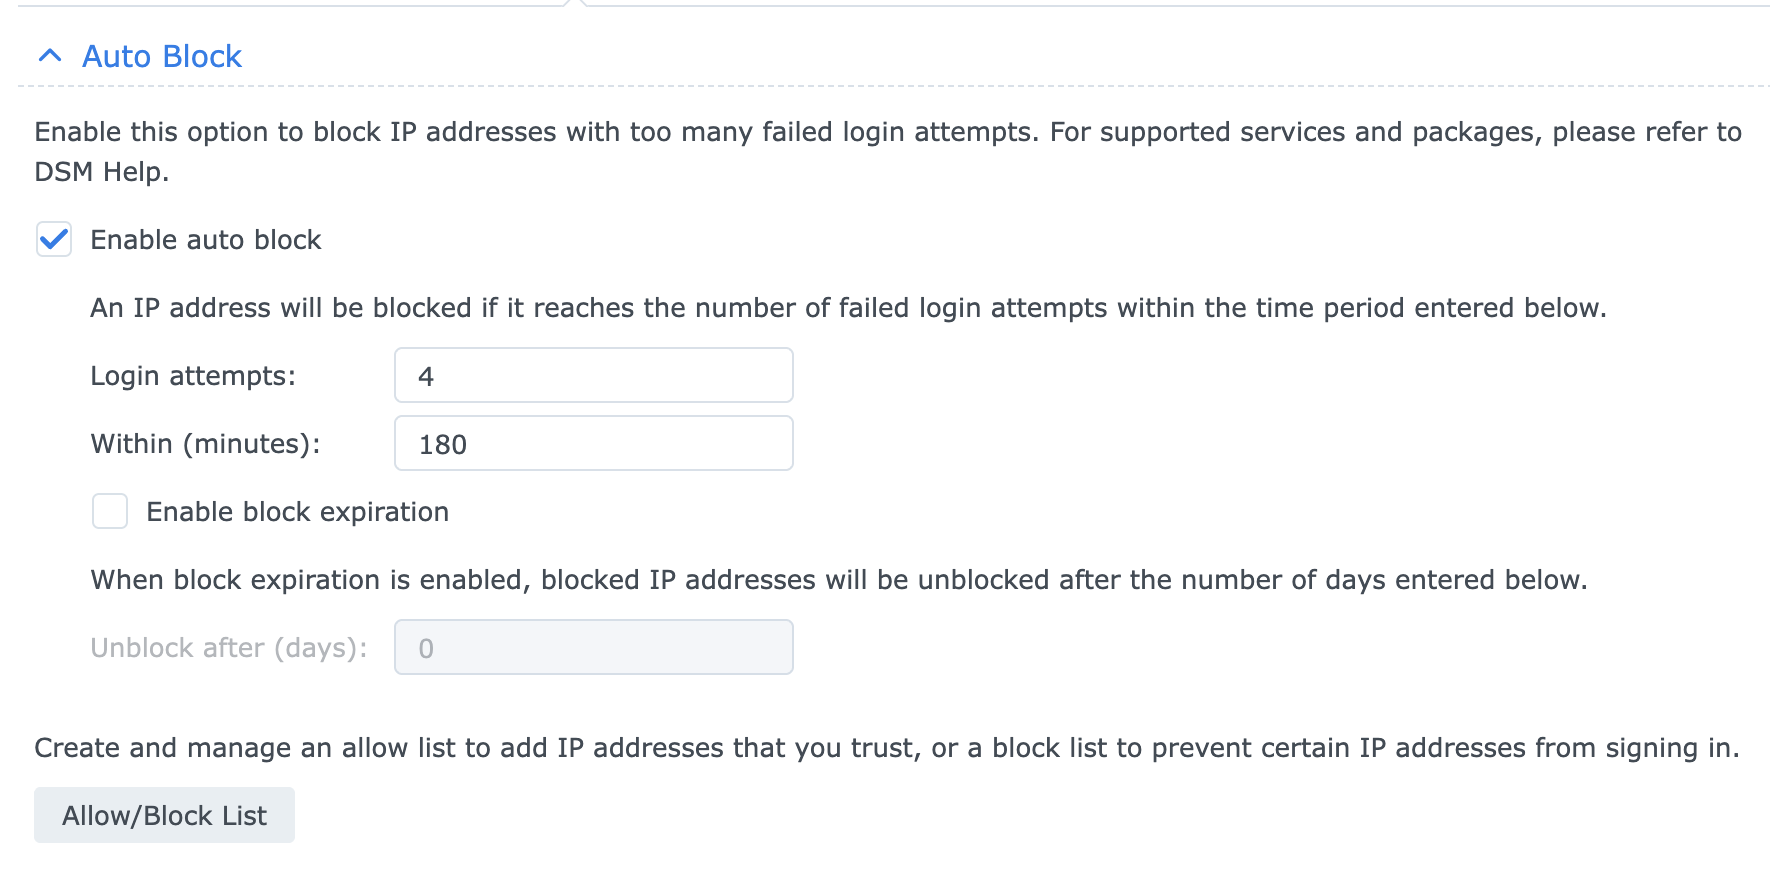This screenshot has height=872, width=1770.
Task: Click the Within (minutes) label
Action: [x=206, y=444]
